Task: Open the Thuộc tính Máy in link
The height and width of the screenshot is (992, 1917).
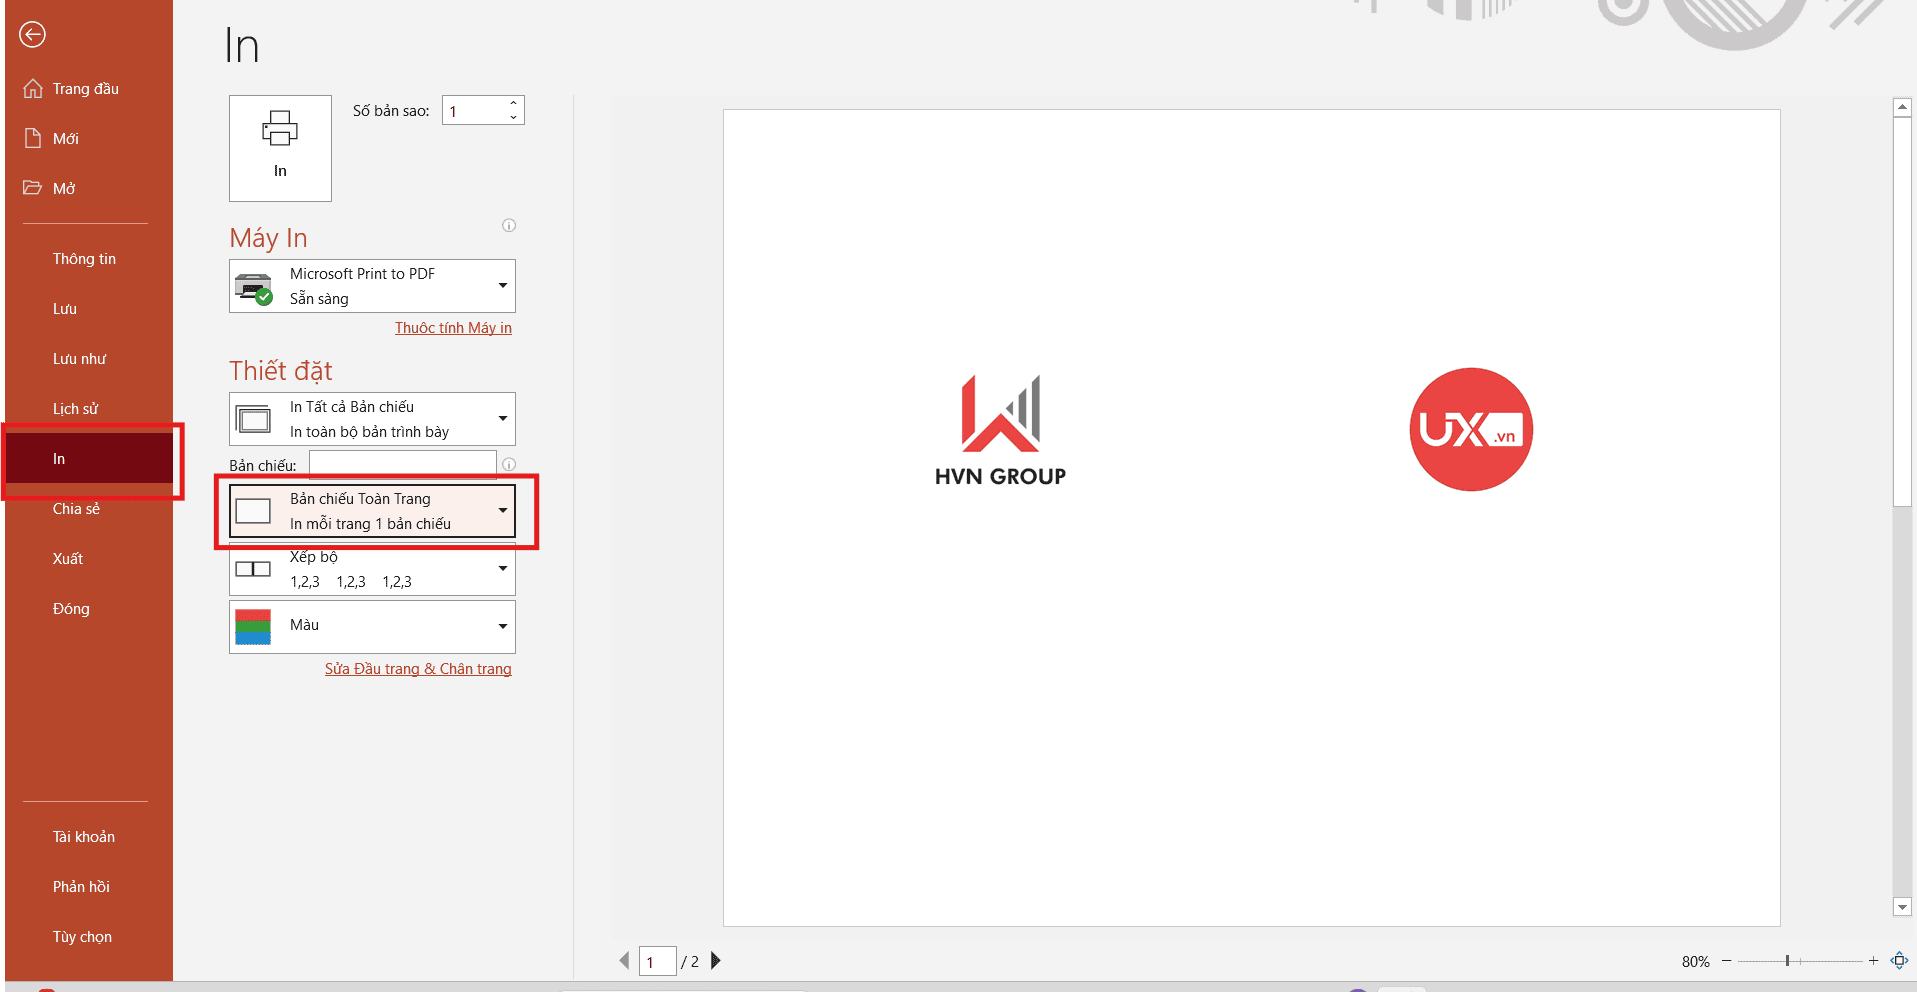Action: (x=453, y=328)
